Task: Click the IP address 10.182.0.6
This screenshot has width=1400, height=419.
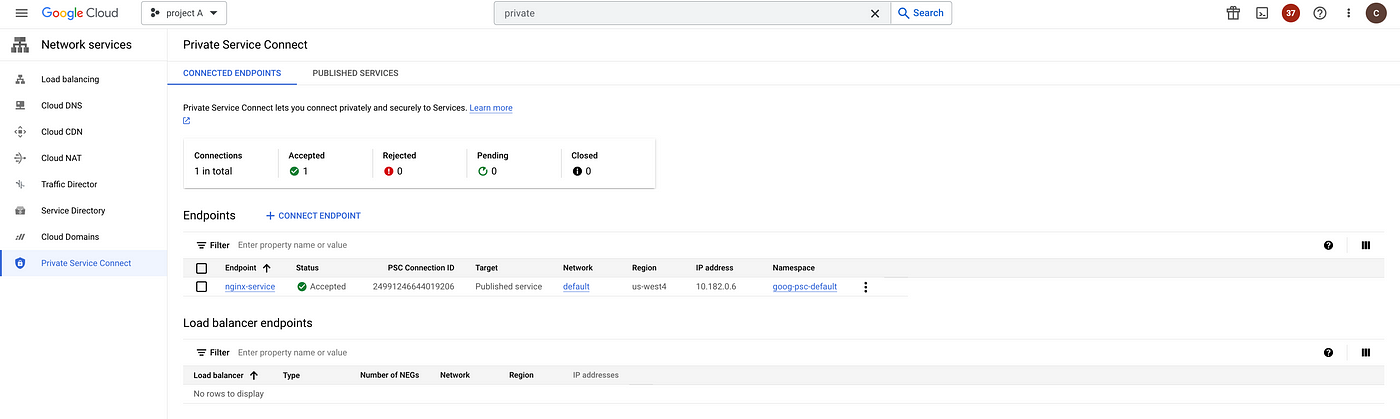Action: click(717, 287)
